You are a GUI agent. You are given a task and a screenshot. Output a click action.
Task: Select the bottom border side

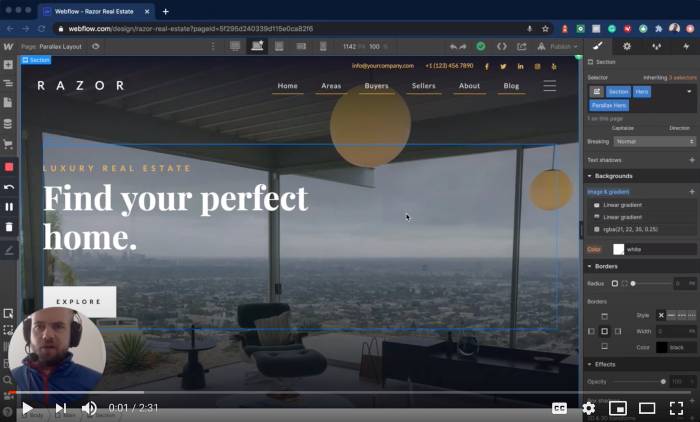604,346
